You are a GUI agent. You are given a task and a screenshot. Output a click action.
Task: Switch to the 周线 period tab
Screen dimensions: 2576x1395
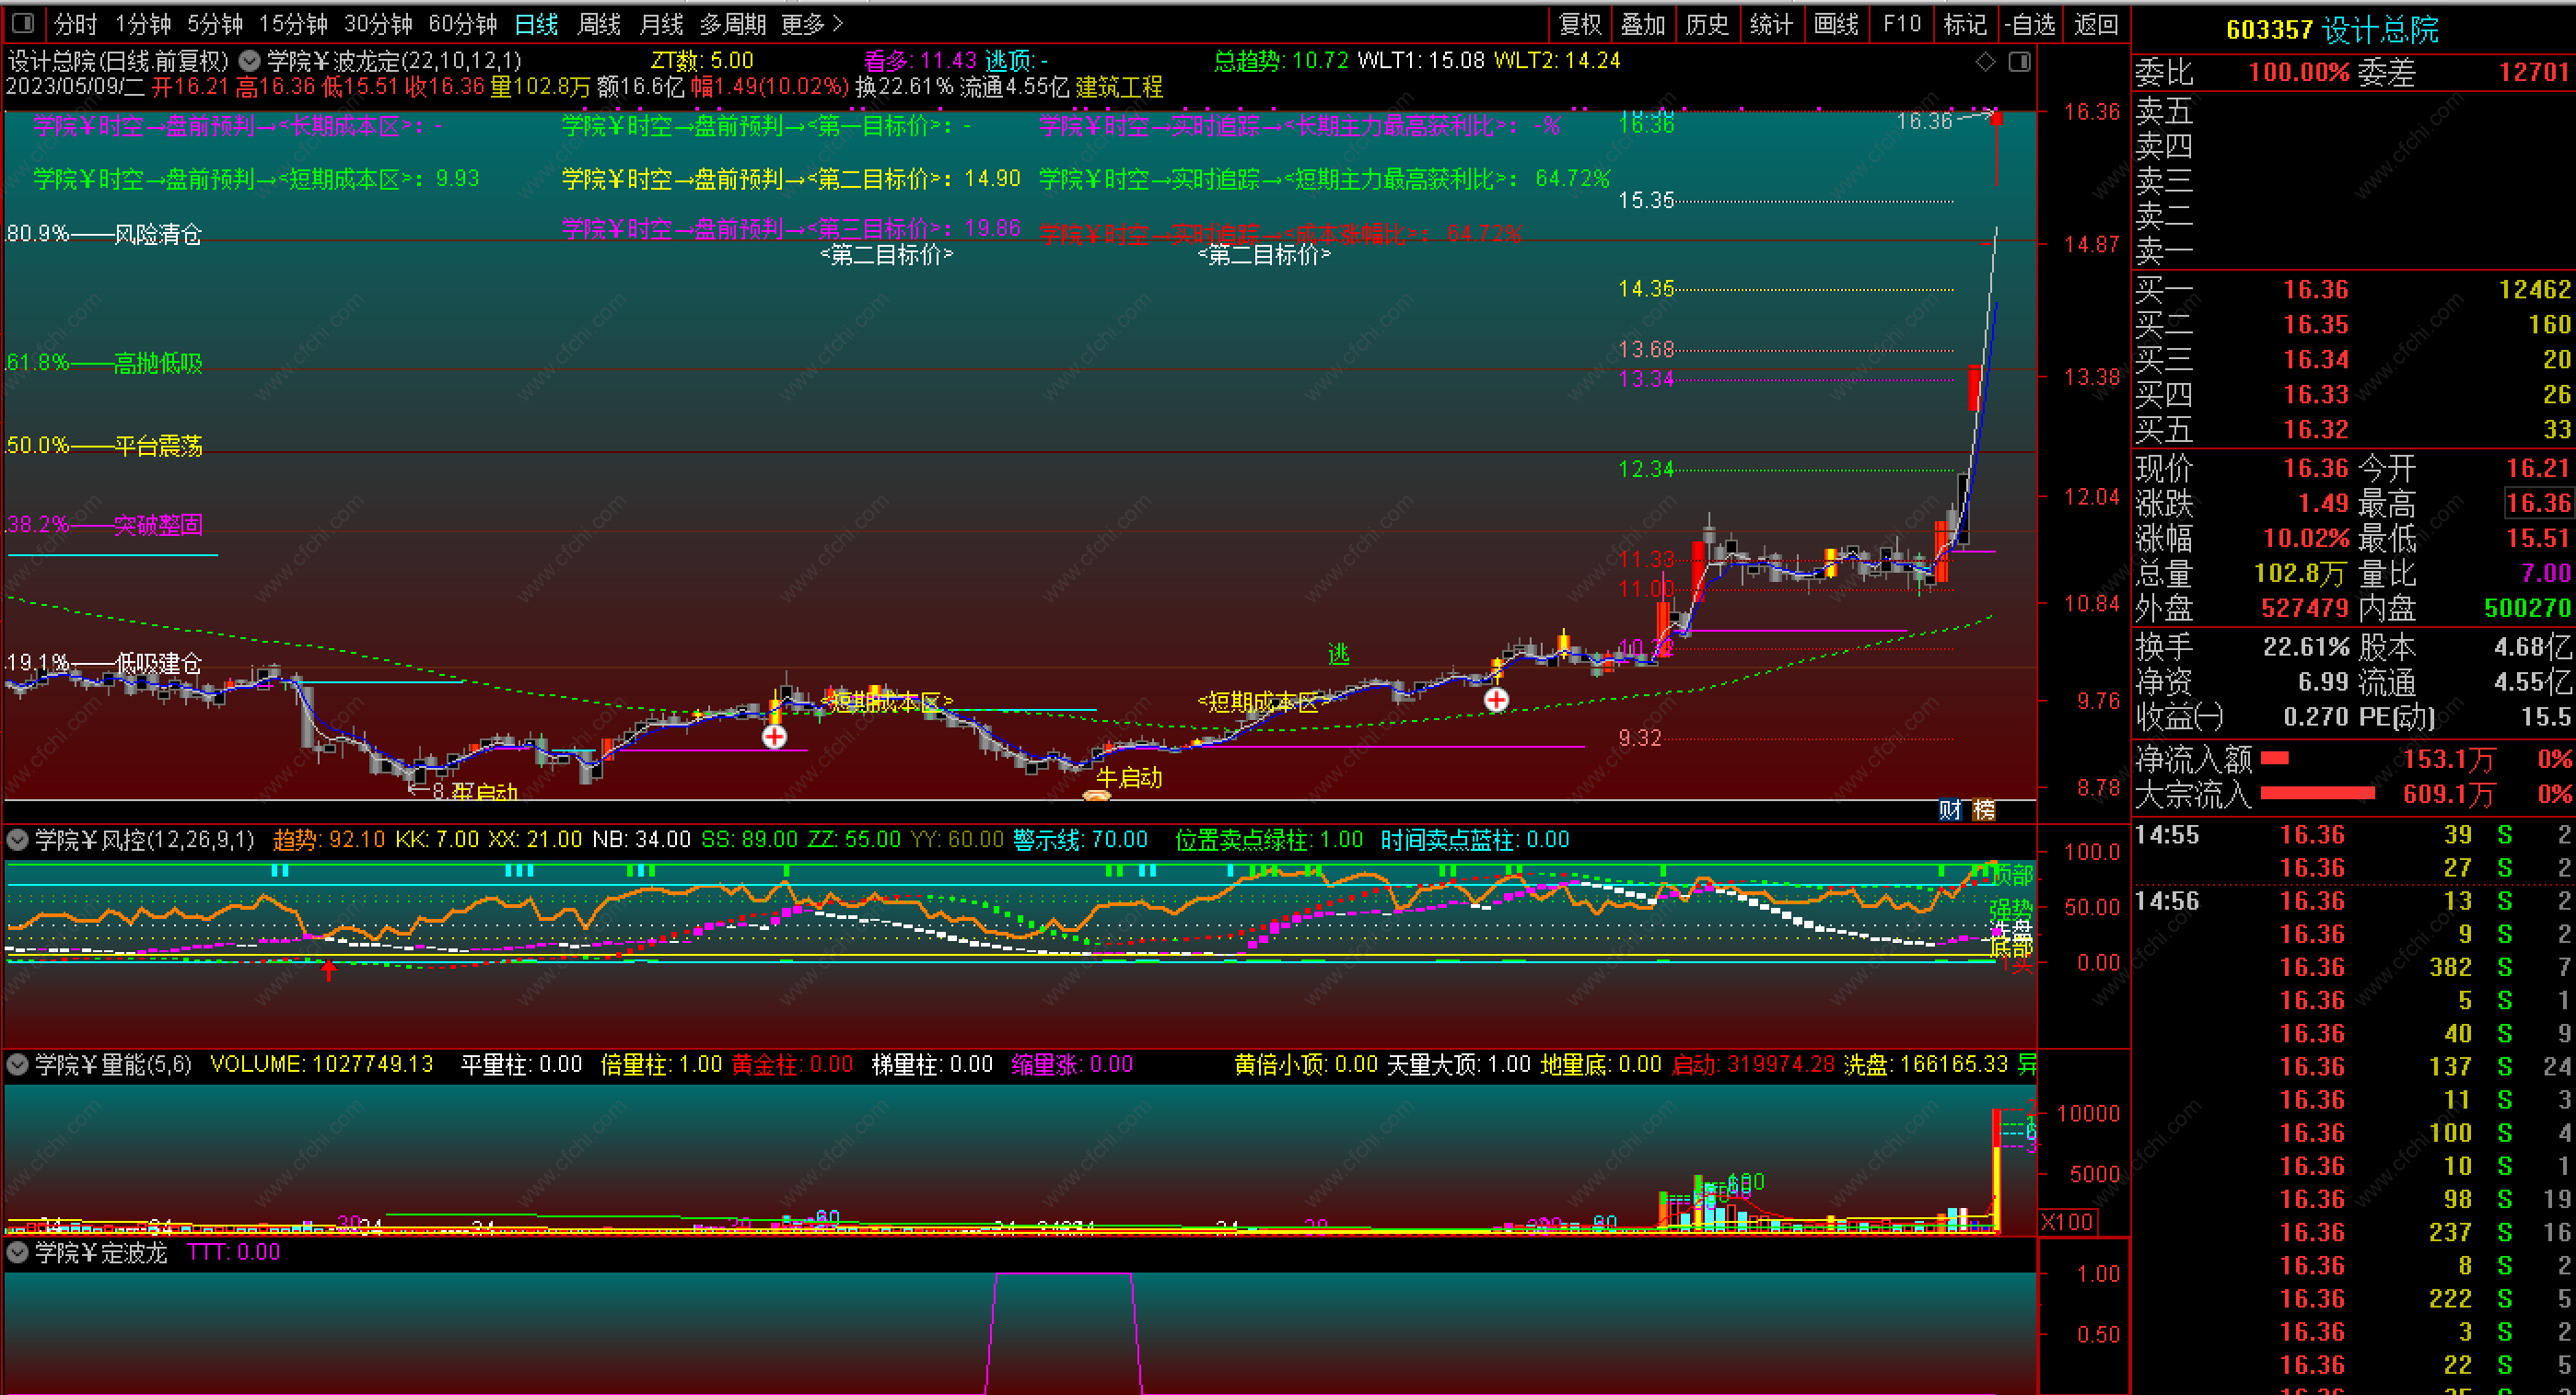599,23
